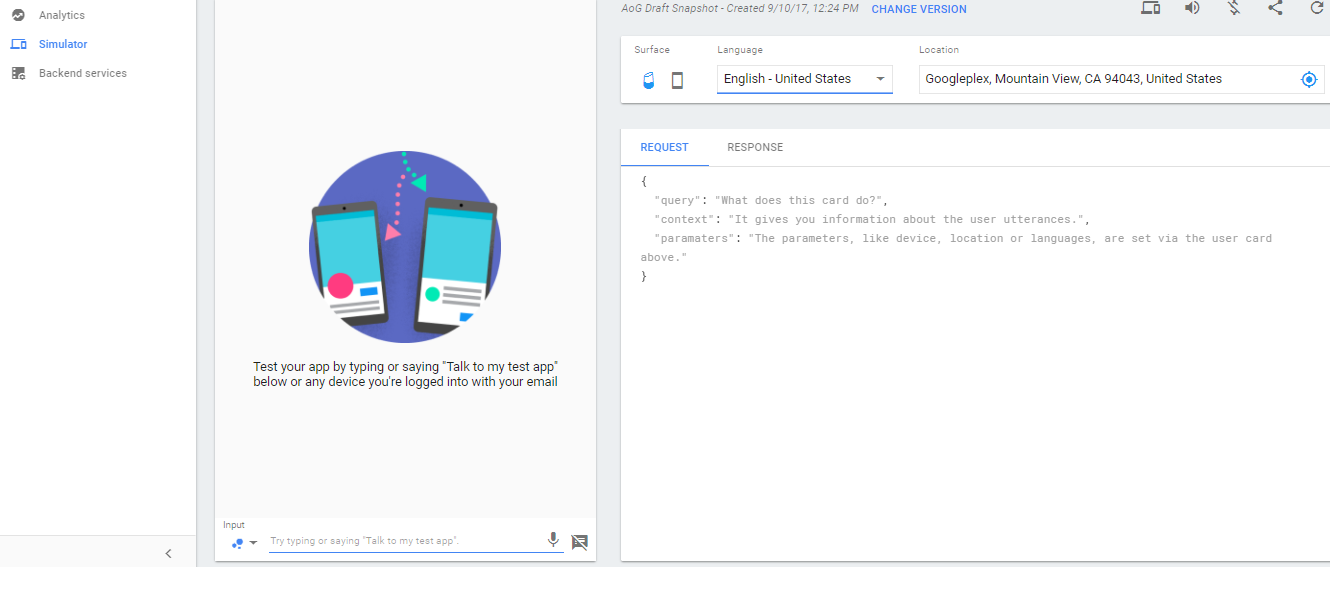
Task: Click the "context" line in JSON
Action: pos(871,219)
